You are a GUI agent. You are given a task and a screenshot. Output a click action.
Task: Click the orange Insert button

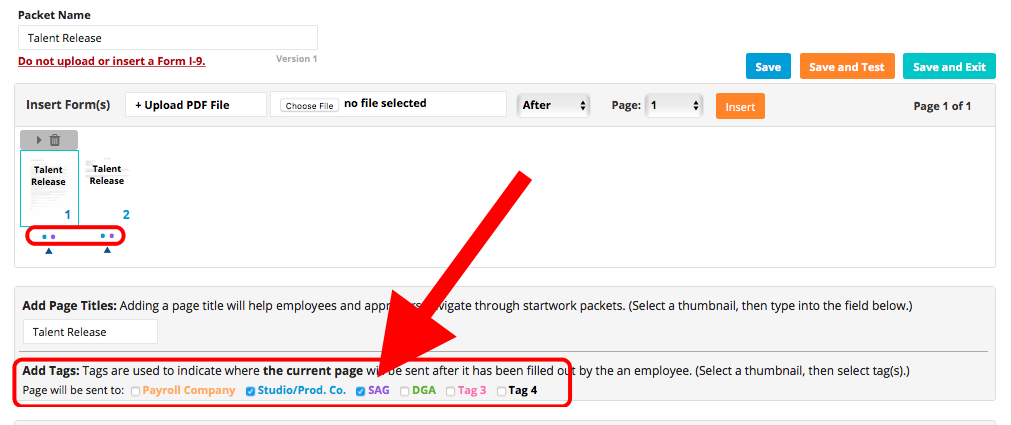point(740,106)
